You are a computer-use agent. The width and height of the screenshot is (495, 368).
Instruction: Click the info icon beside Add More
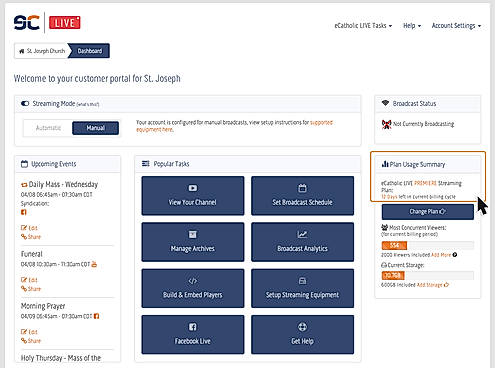[455, 255]
